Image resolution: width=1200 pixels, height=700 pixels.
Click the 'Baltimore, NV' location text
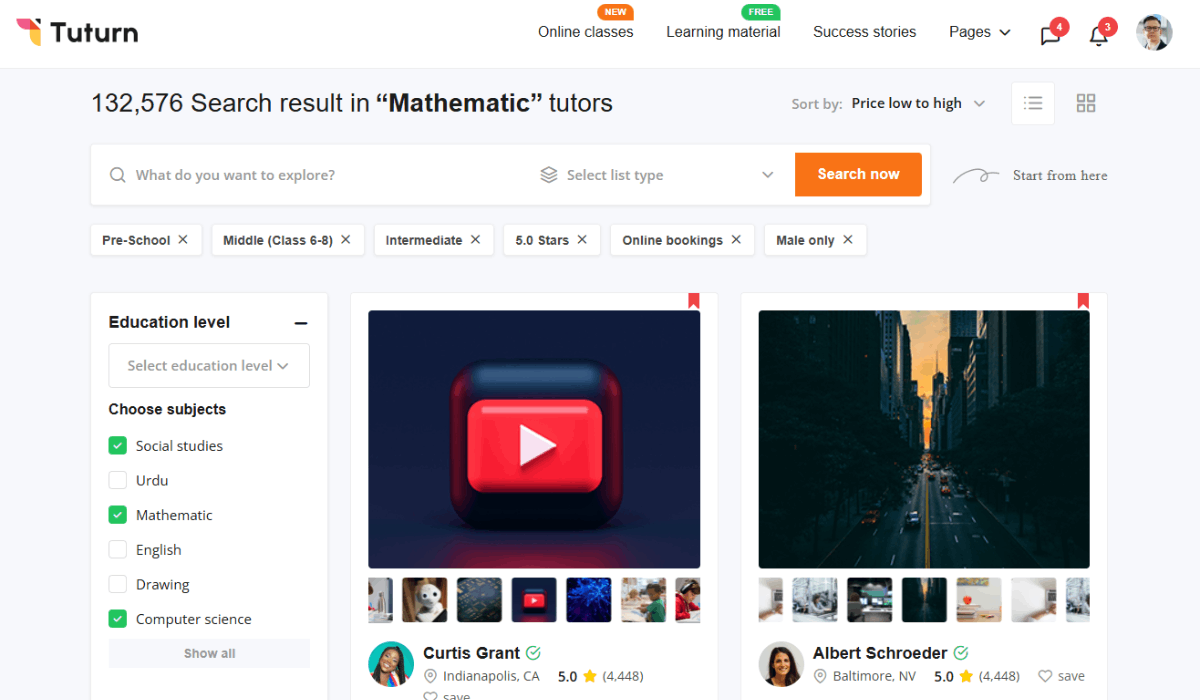874,676
